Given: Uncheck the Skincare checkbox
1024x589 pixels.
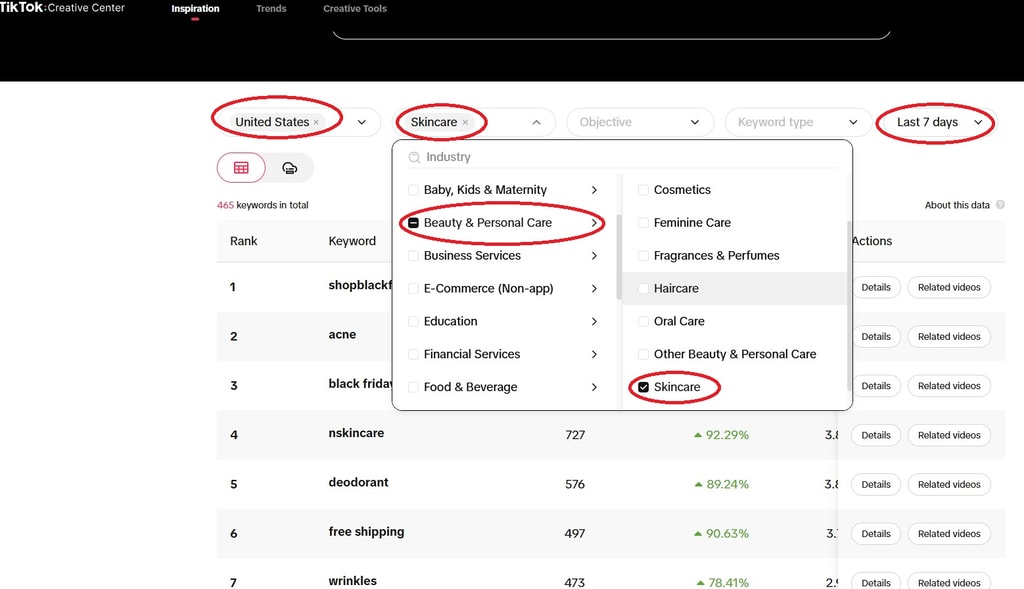Looking at the screenshot, I should pyautogui.click(x=643, y=387).
